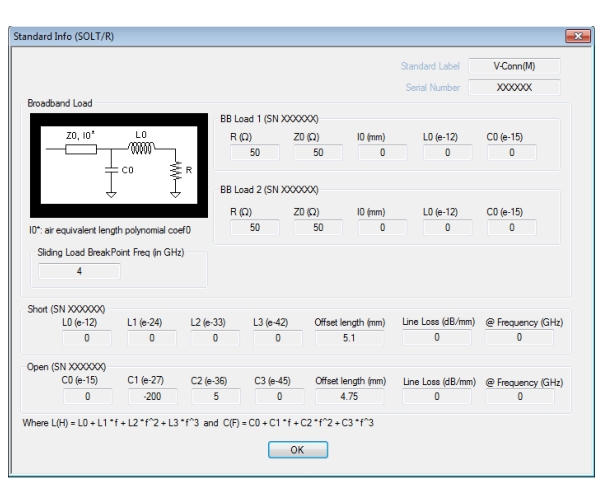The image size is (605, 483).
Task: Click the 'Sliding Load BreakPoint Freq (in GHz)' label
Action: (111, 252)
